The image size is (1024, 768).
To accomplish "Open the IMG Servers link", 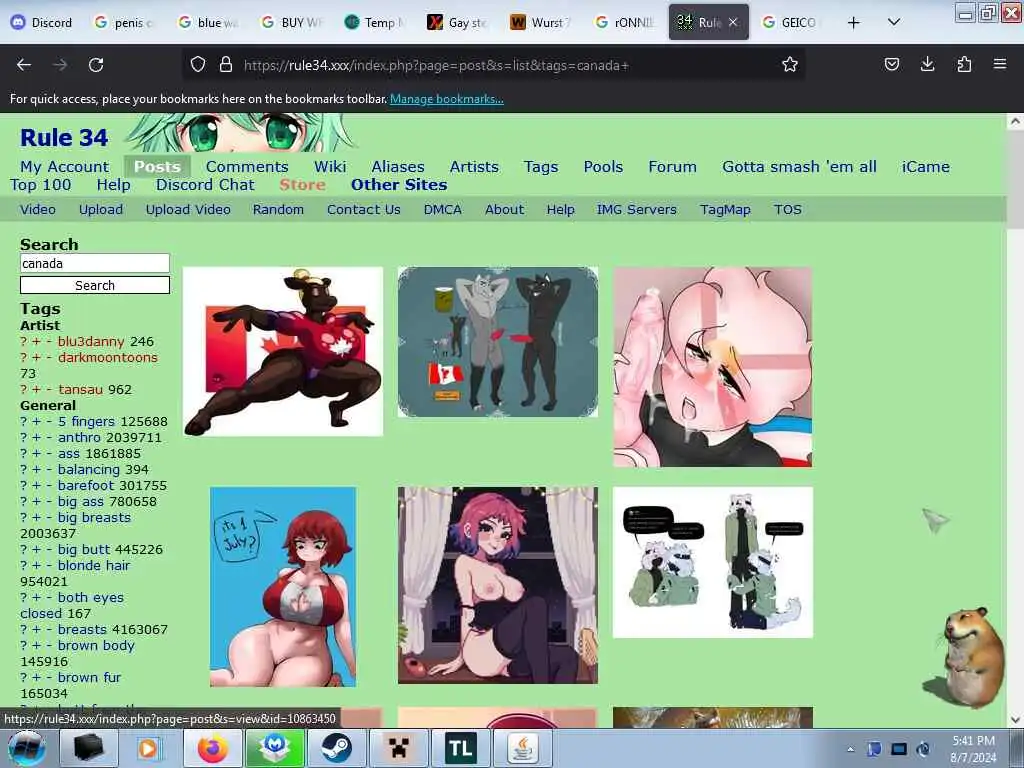I will click(636, 210).
